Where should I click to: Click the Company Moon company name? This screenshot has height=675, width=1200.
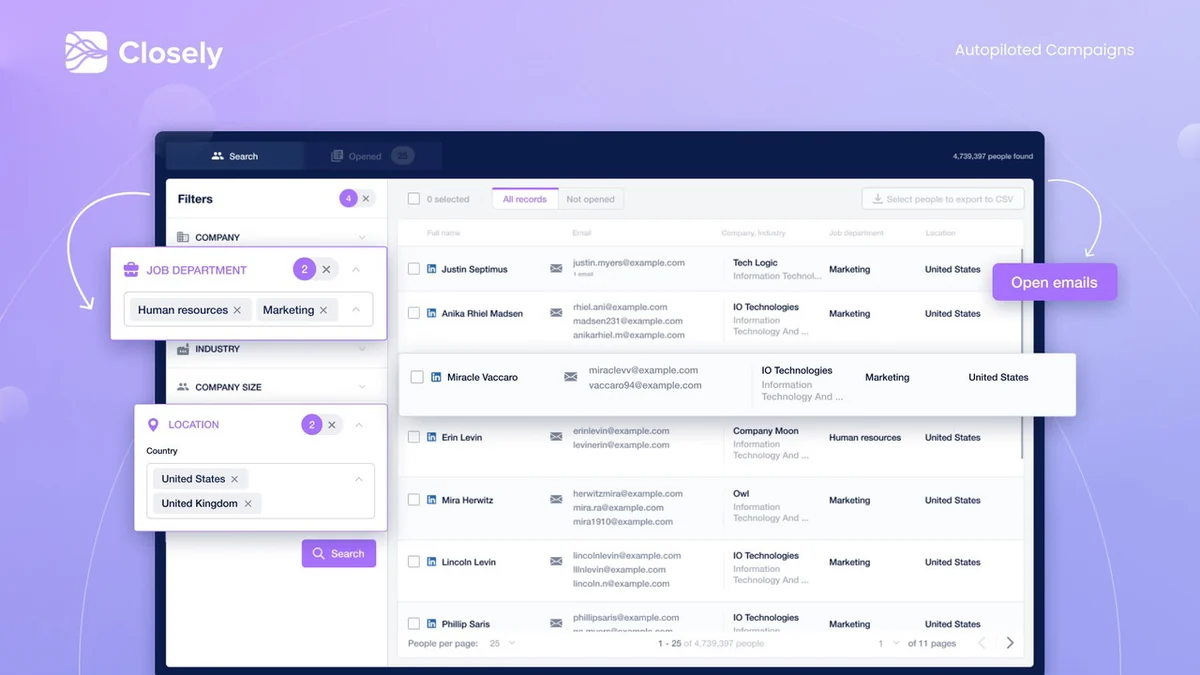(766, 431)
